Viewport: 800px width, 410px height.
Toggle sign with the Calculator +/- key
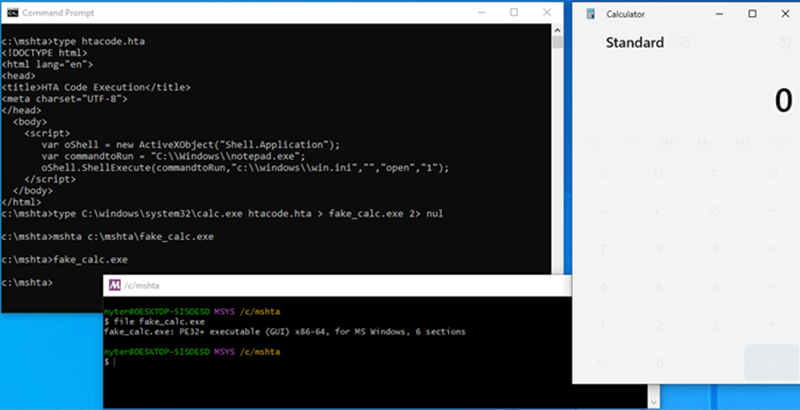click(603, 363)
